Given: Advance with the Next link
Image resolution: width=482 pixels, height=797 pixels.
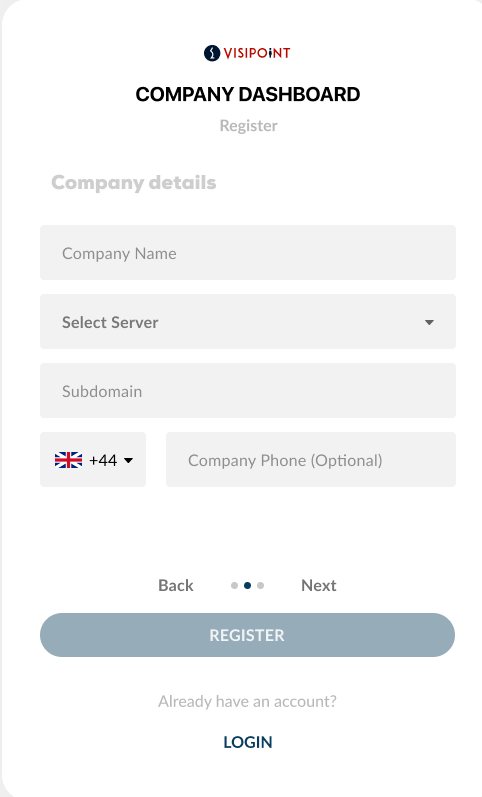Looking at the screenshot, I should click(x=319, y=586).
